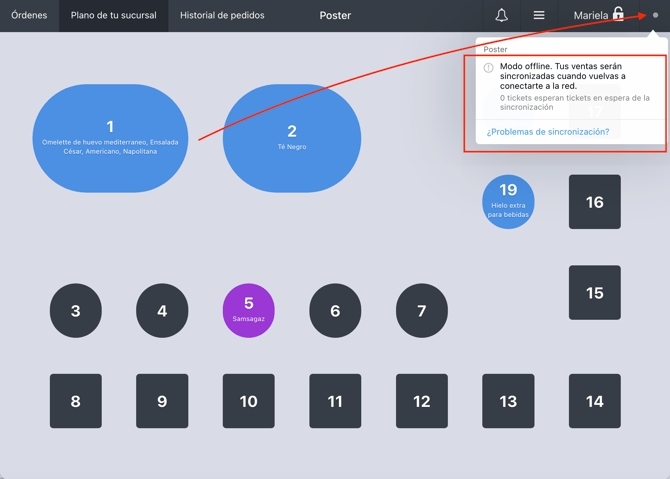
Task: Open table 19 Hielo extra
Action: pos(508,202)
